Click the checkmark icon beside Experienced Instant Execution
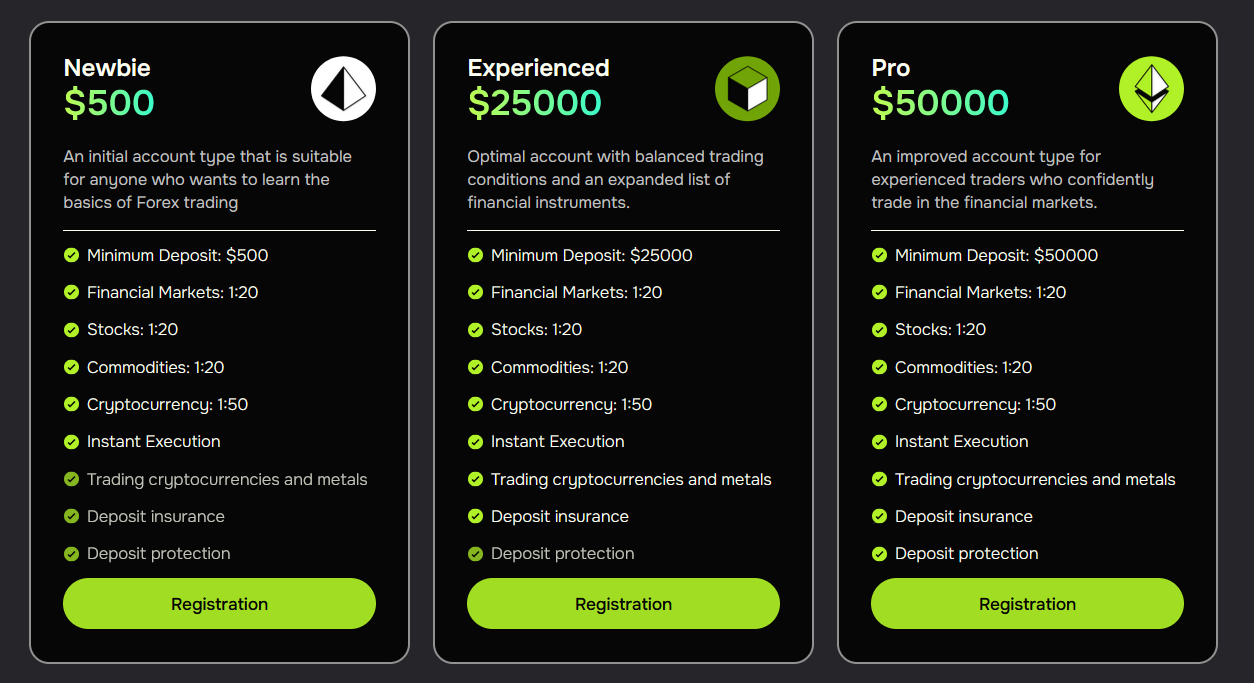The image size is (1254, 683). pos(475,442)
